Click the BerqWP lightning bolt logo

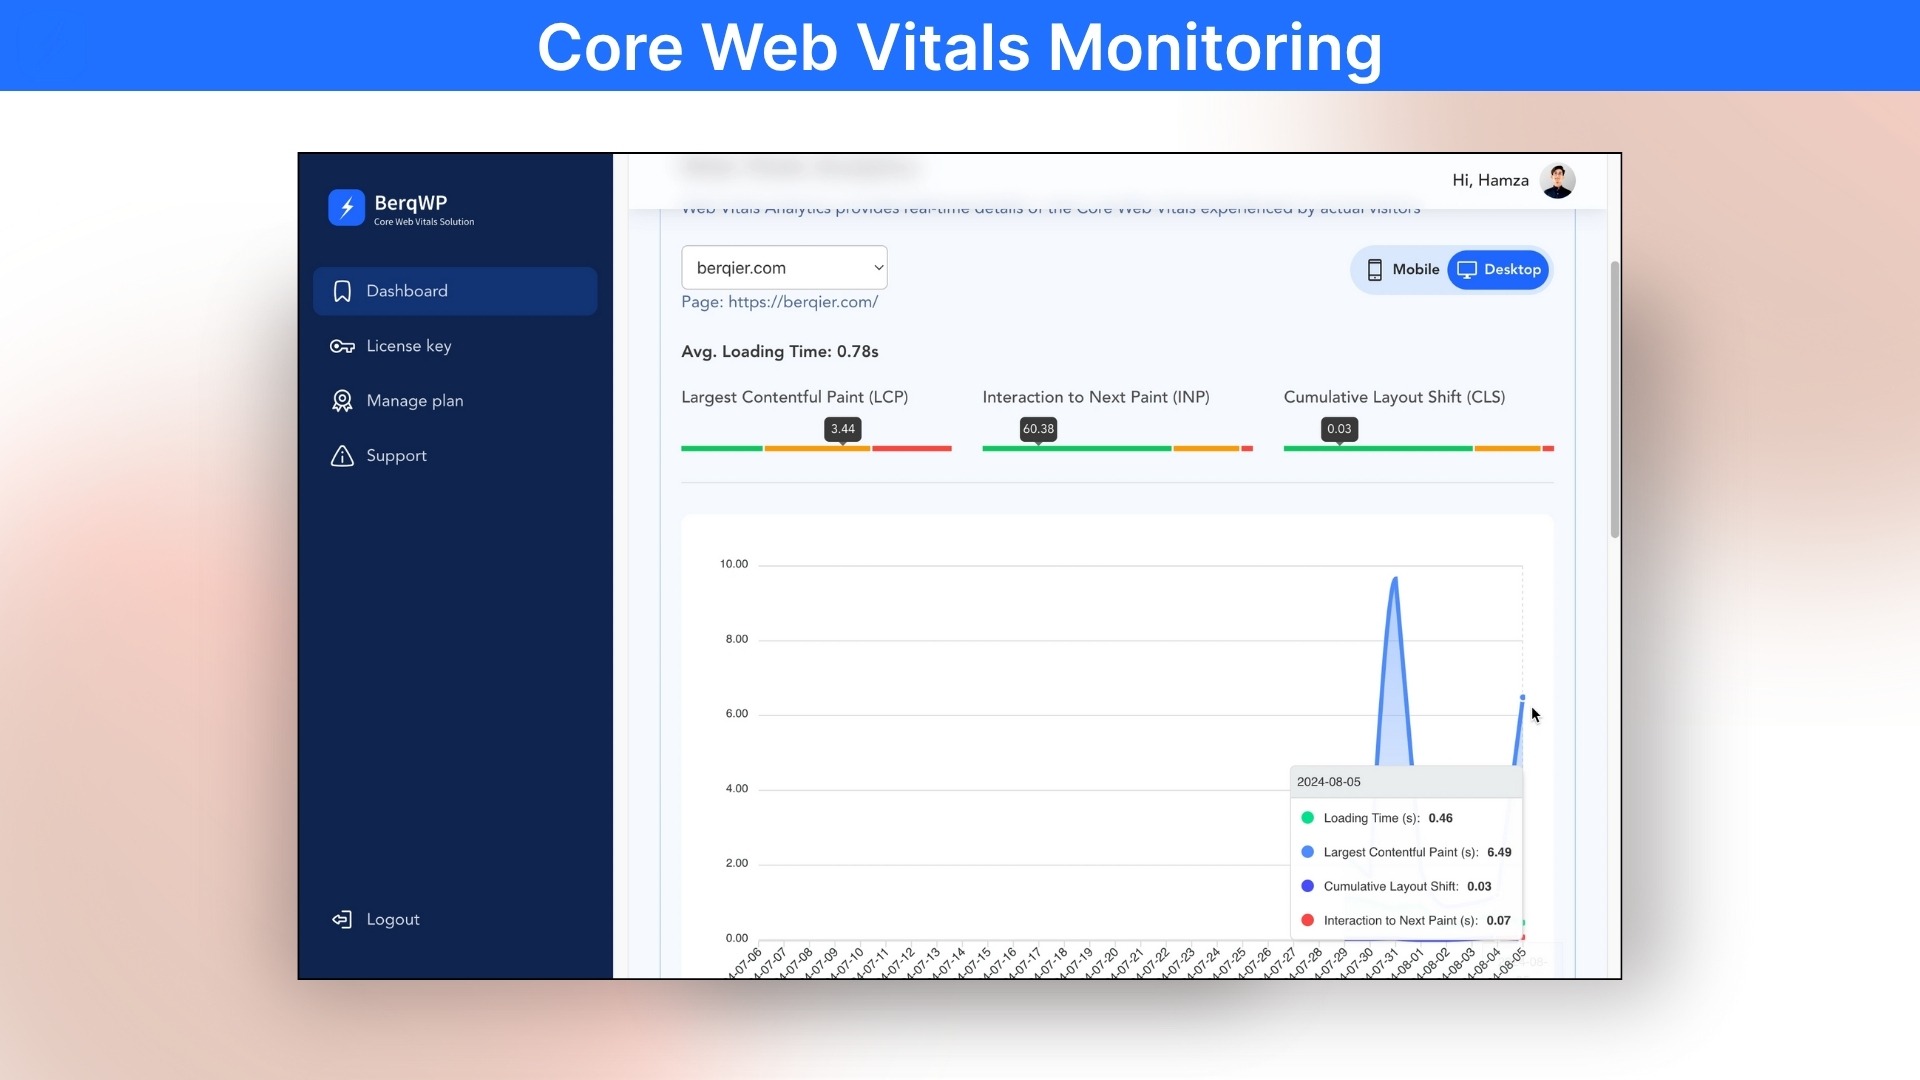[x=346, y=208]
